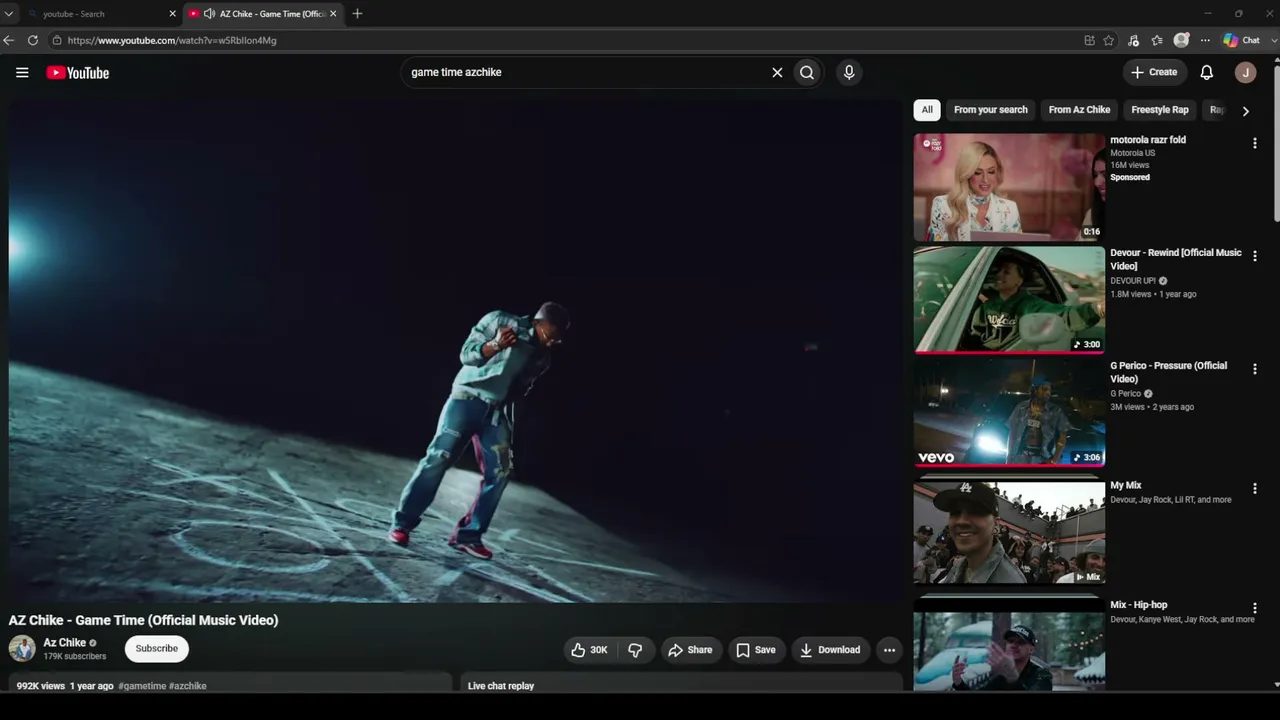This screenshot has height=720, width=1280.
Task: Click the '992K views 1 year ago' text
Action: (65, 686)
